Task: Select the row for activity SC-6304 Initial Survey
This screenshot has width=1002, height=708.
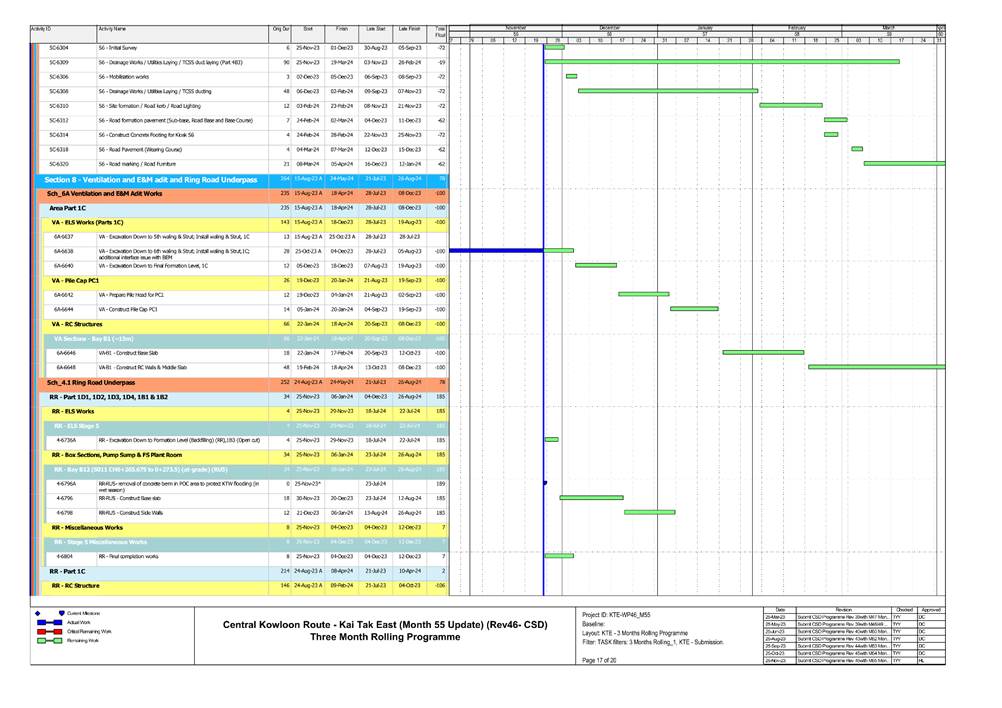Action: click(x=150, y=48)
